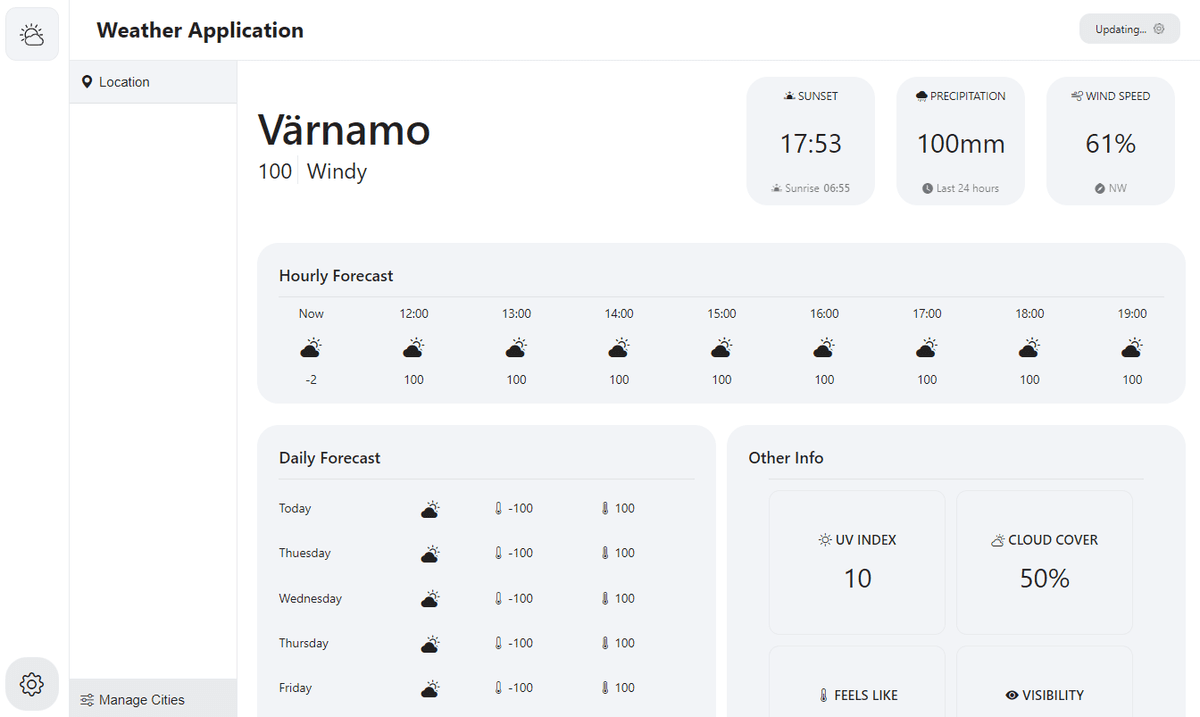Click the Feels Like thermometer icon
The width and height of the screenshot is (1200, 717).
point(824,695)
